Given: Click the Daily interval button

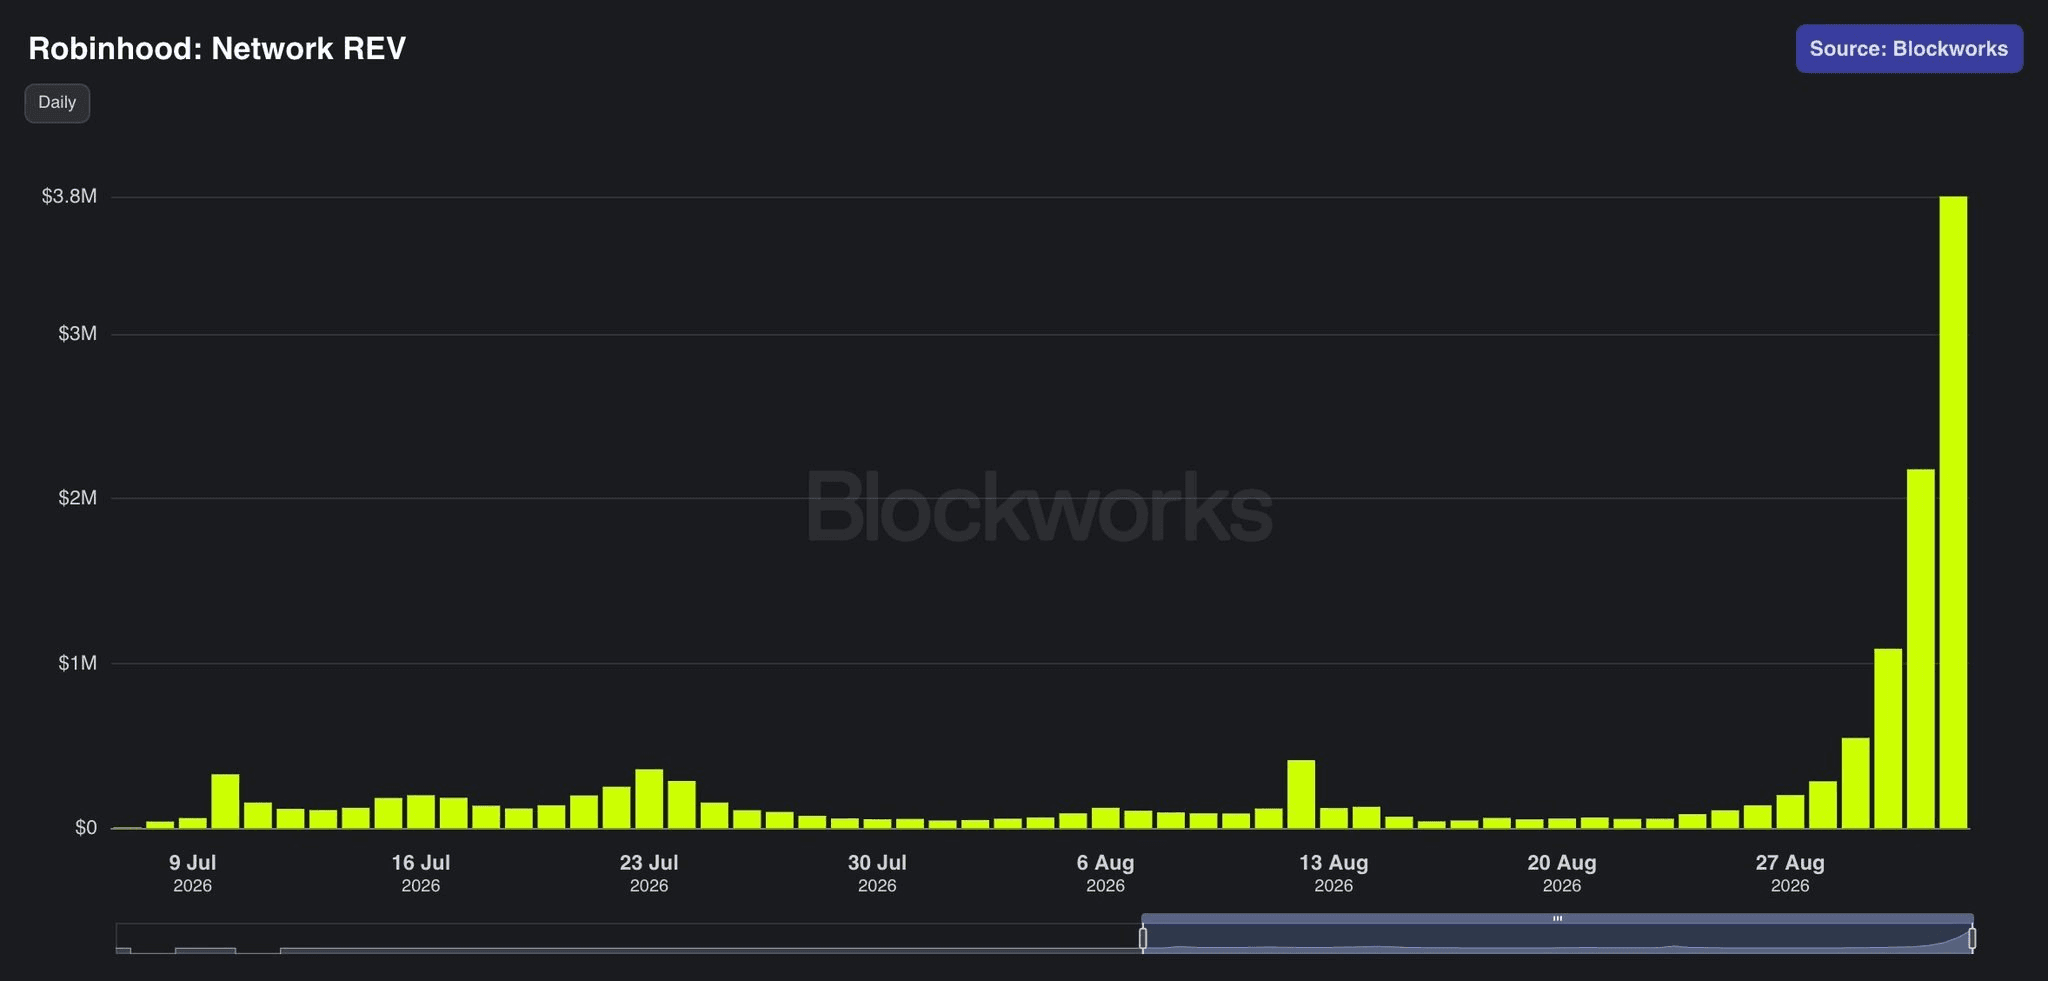Looking at the screenshot, I should 57,103.
